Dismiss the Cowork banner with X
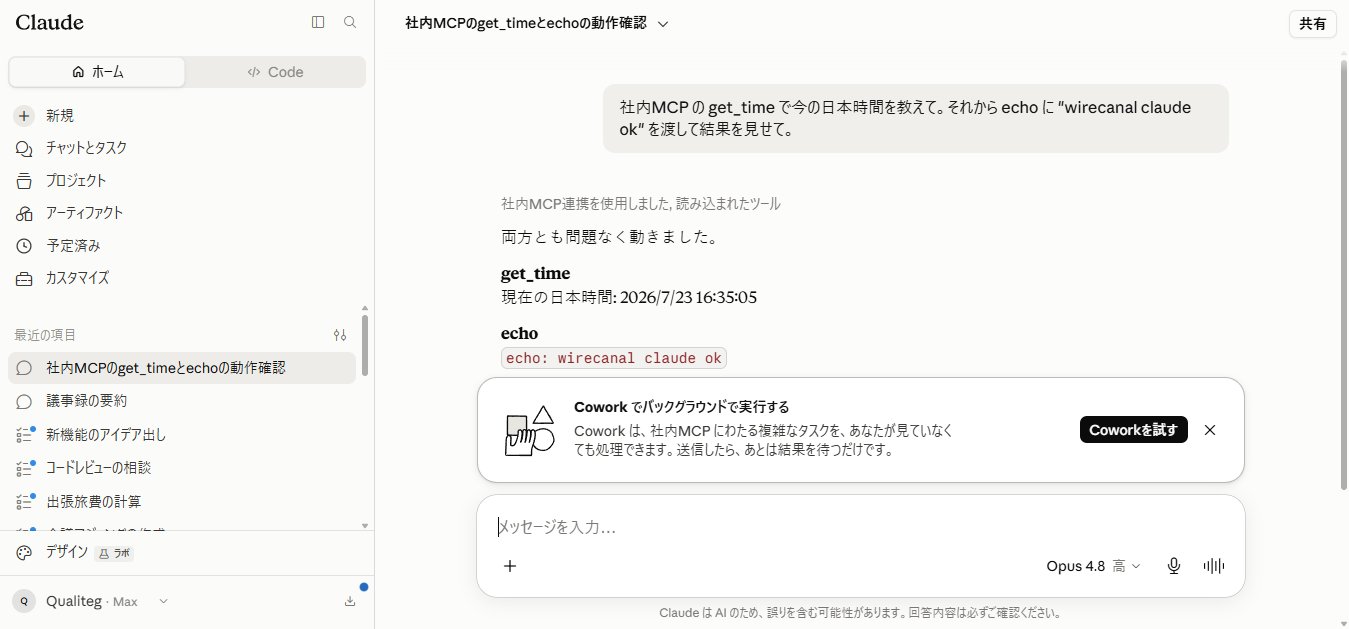Viewport: 1349px width, 629px height. click(x=1210, y=430)
